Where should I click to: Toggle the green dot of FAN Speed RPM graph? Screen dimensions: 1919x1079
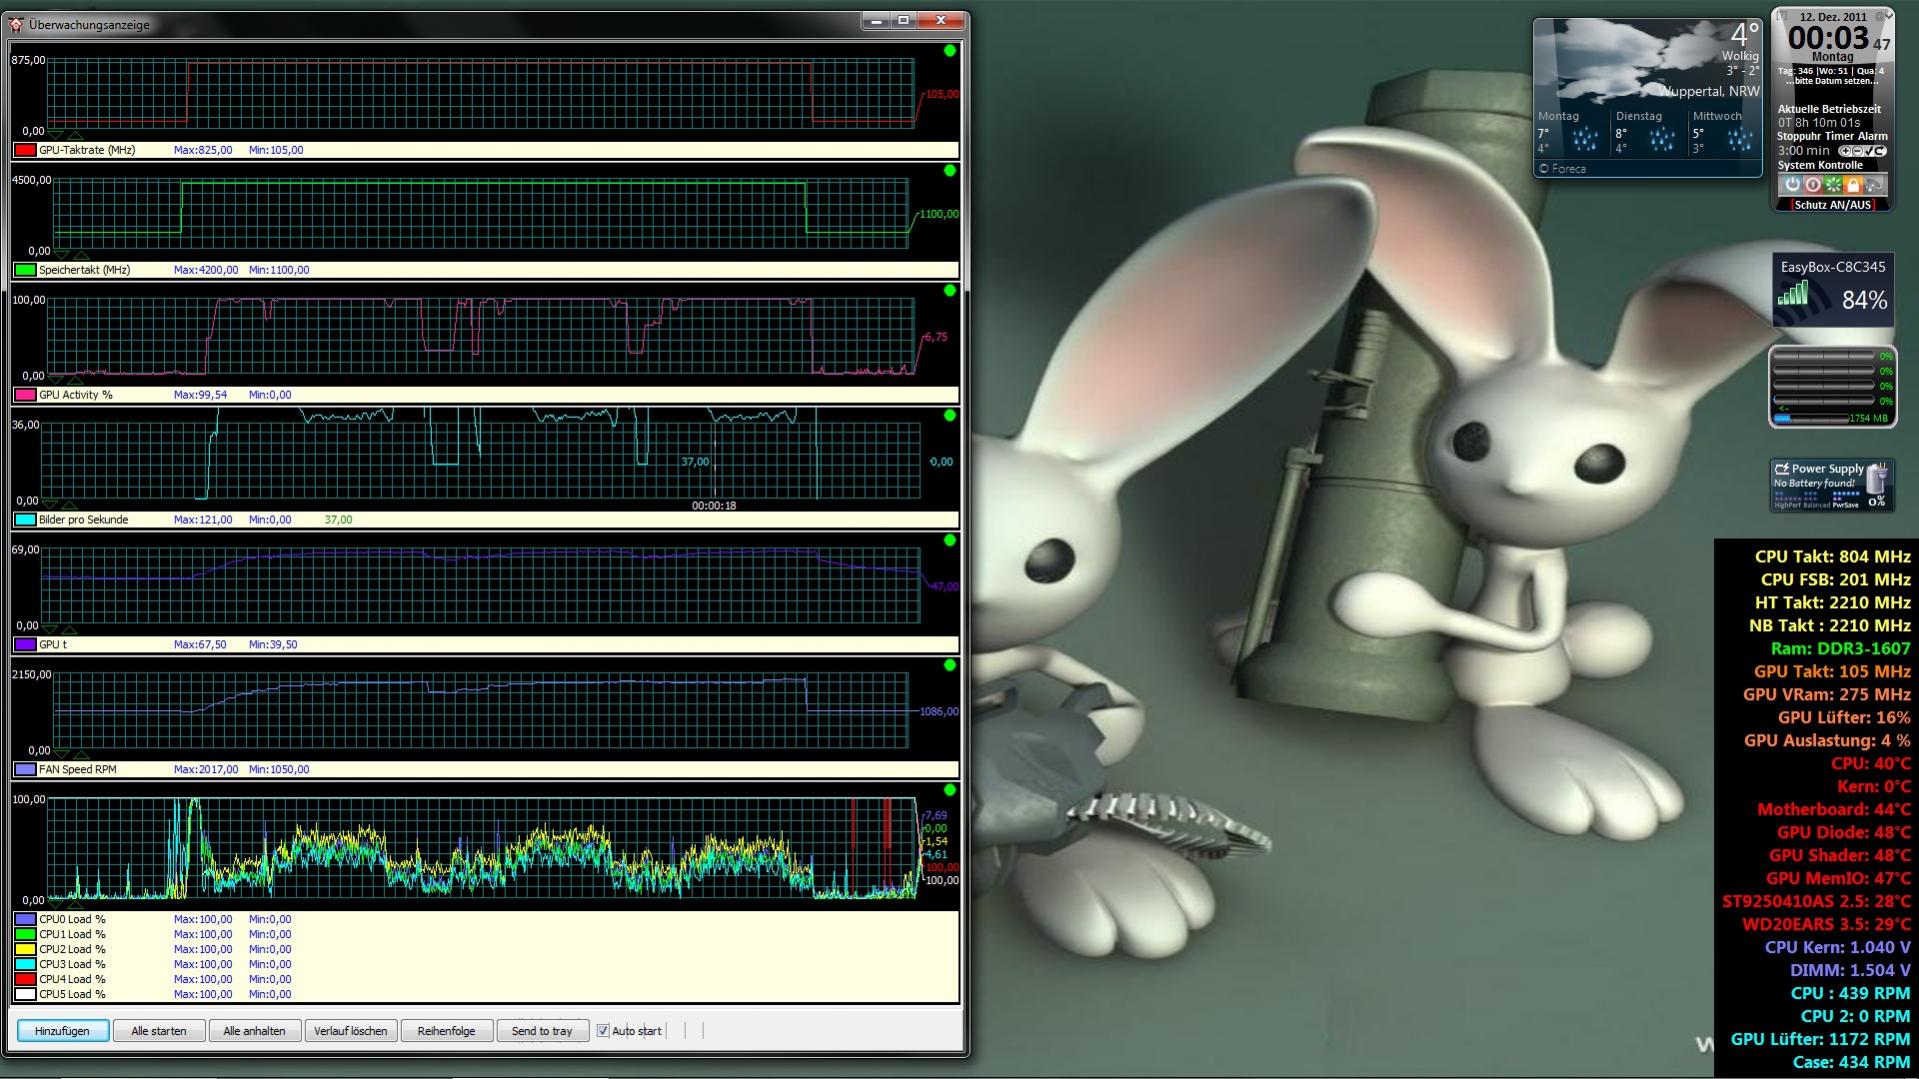pos(949,665)
